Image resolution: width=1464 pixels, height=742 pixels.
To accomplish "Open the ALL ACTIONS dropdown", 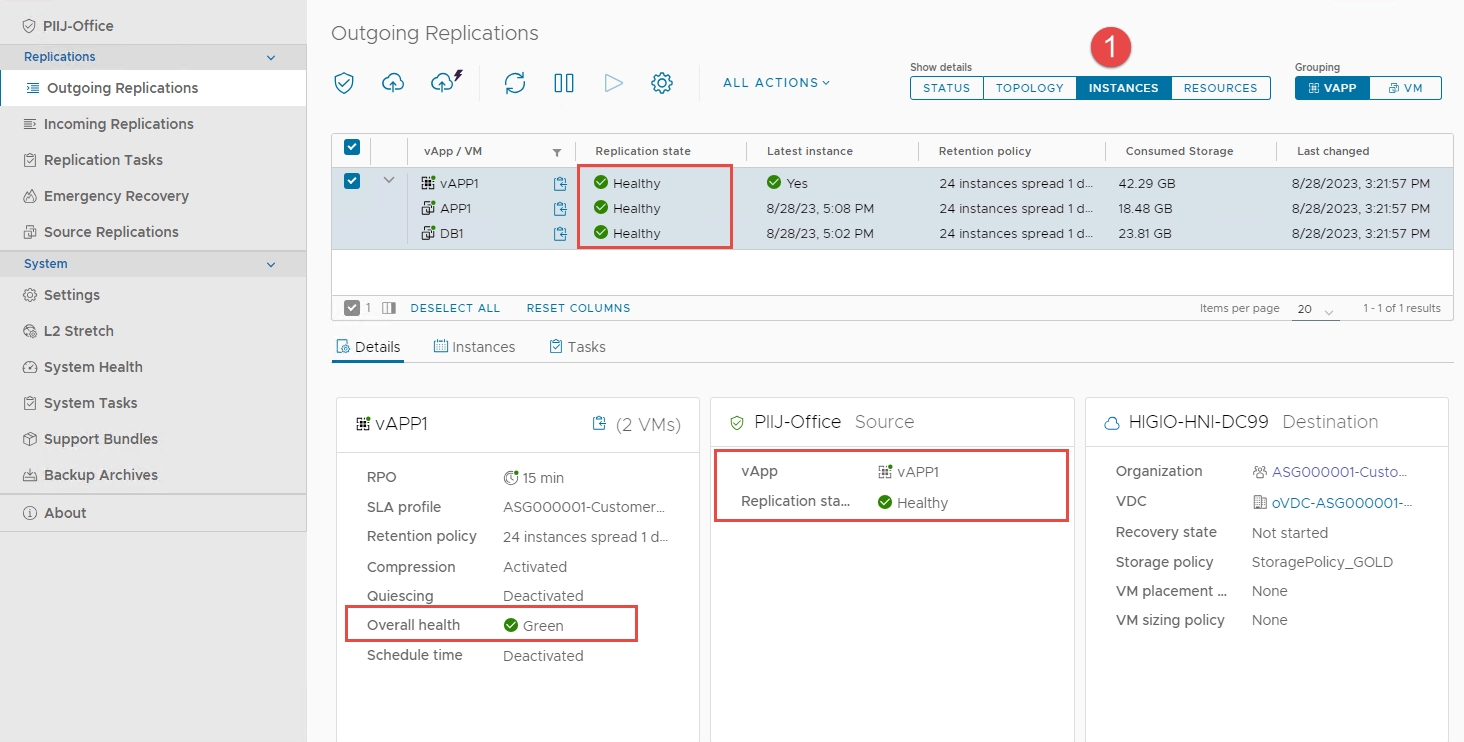I will [x=776, y=83].
